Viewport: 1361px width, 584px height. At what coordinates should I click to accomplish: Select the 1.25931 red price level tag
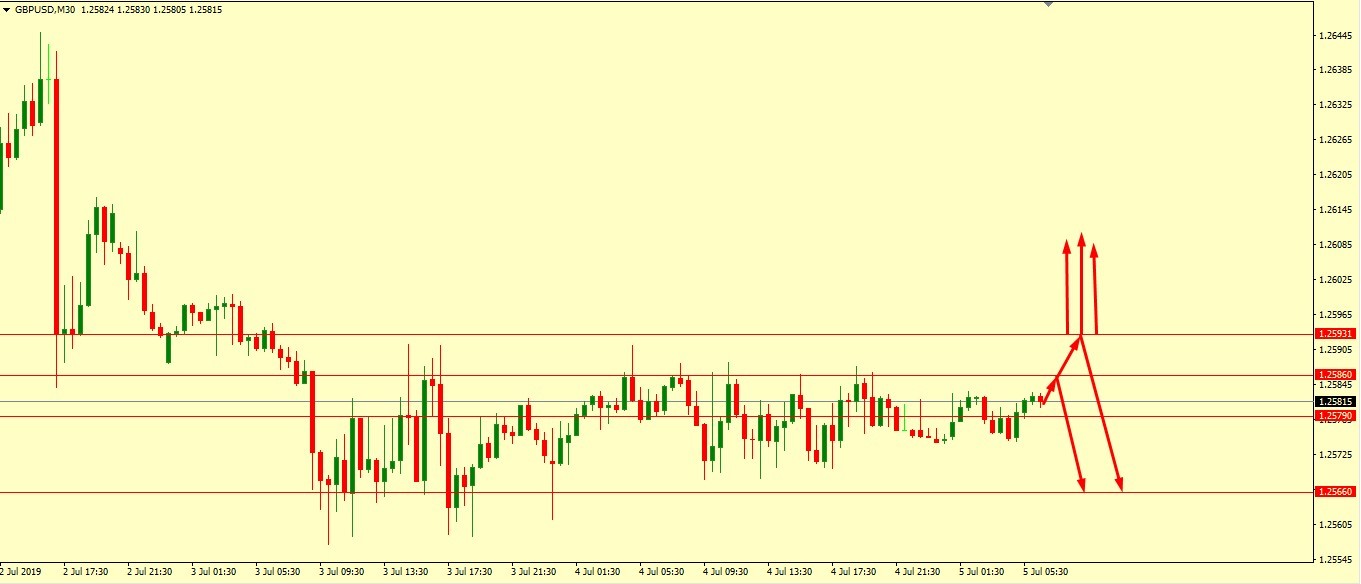tap(1335, 334)
